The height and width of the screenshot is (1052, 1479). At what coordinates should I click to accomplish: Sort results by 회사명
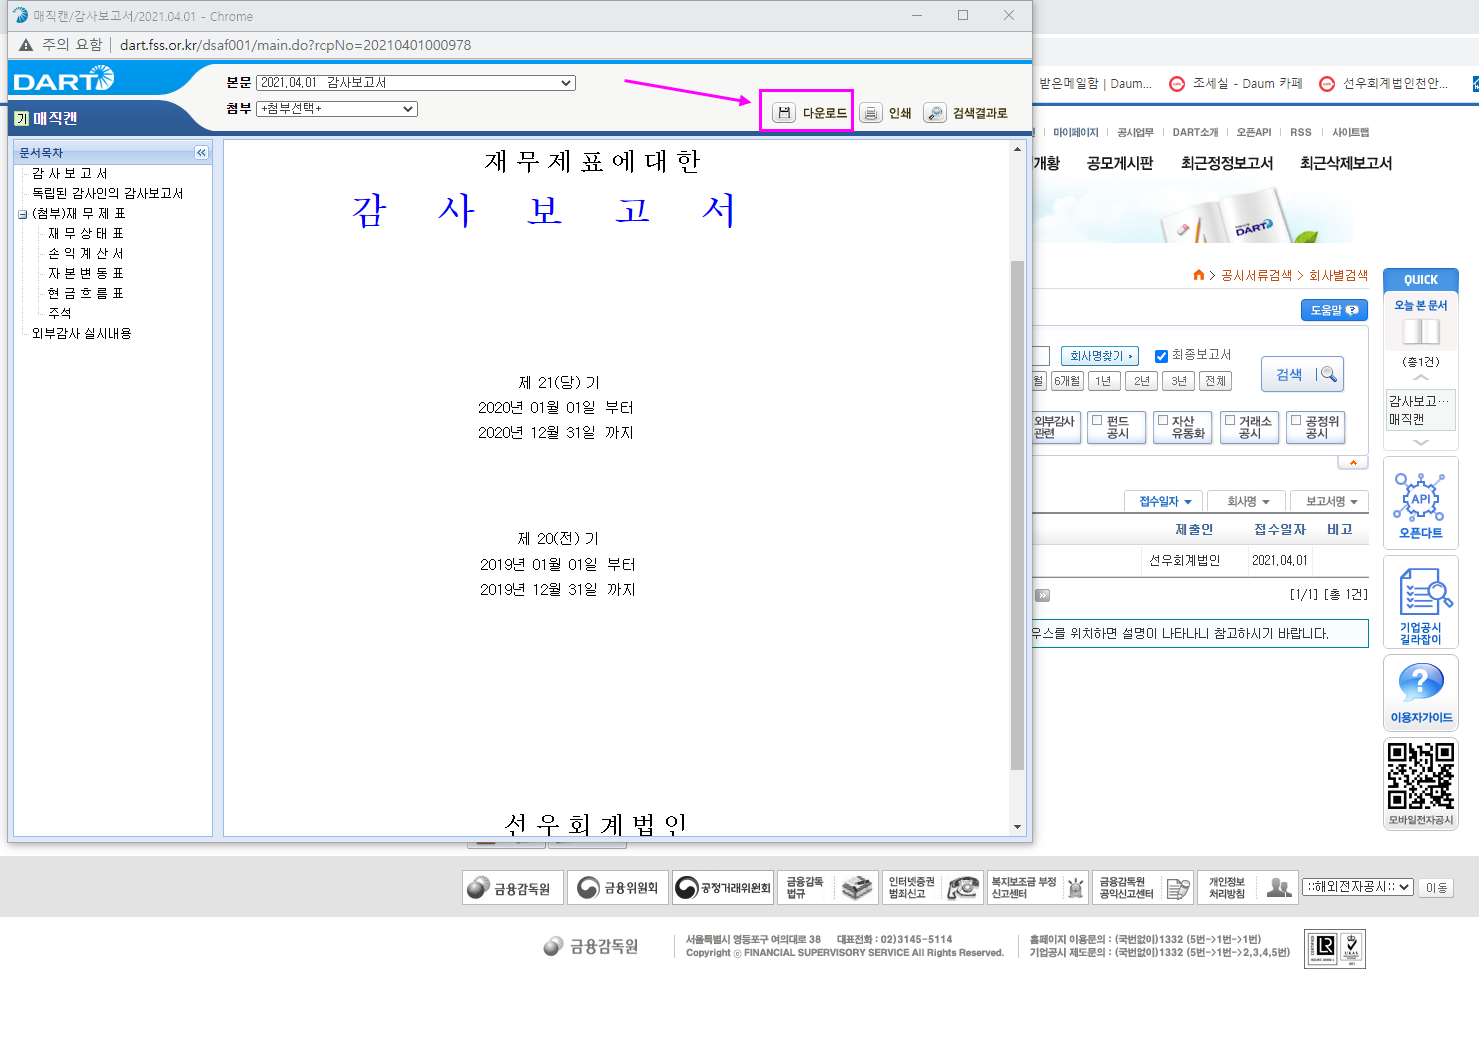(x=1247, y=501)
